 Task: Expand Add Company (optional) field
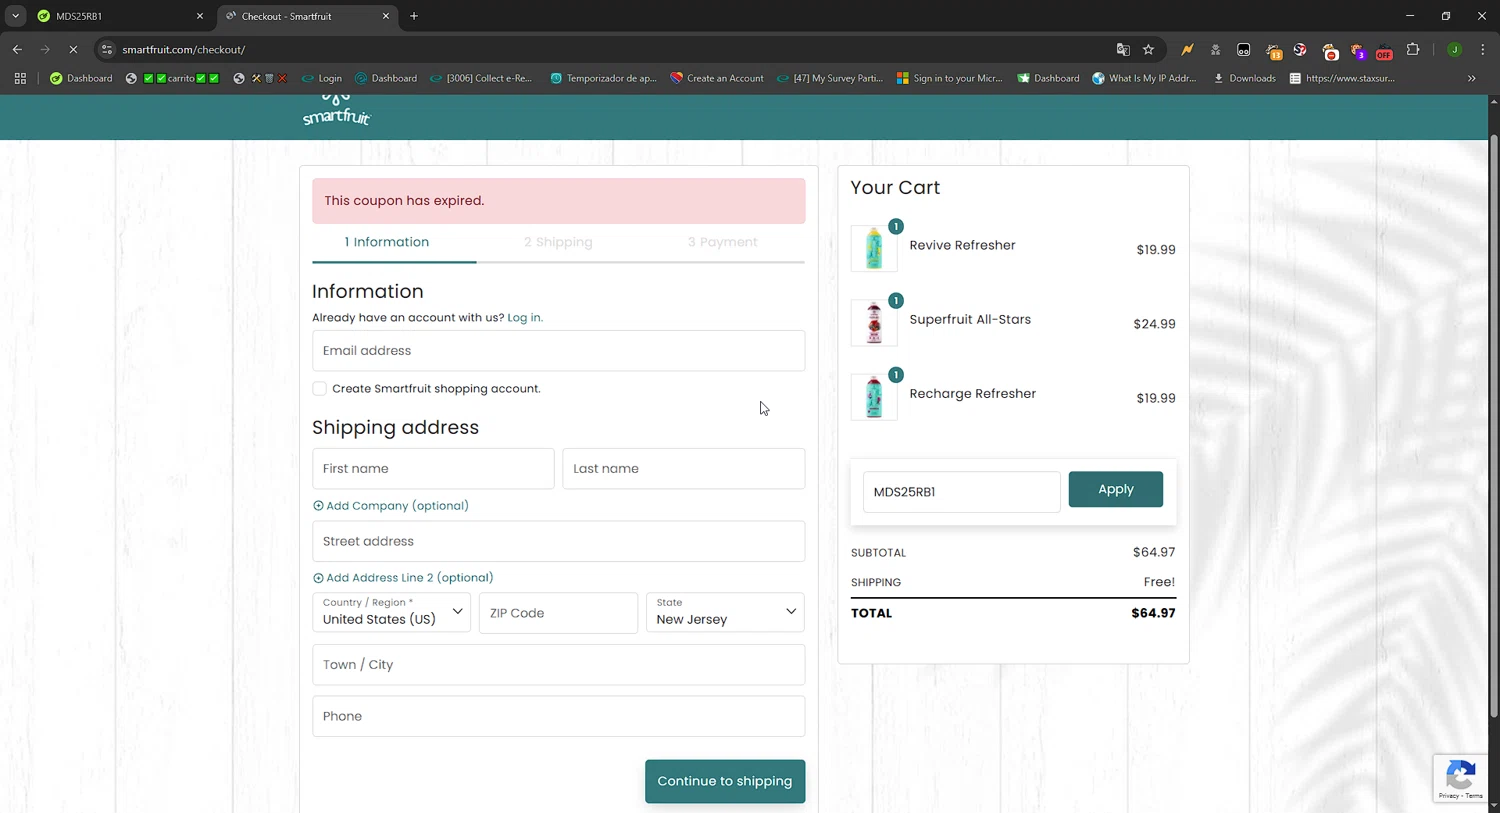pyautogui.click(x=391, y=506)
